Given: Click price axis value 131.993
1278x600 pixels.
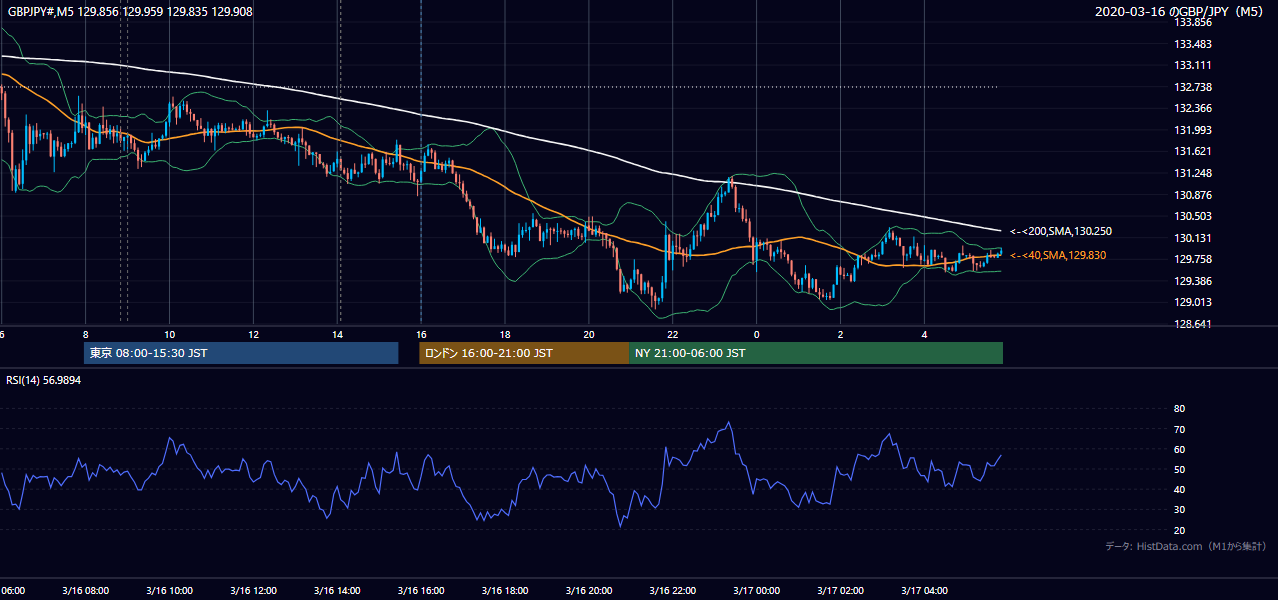Looking at the screenshot, I should (1192, 130).
